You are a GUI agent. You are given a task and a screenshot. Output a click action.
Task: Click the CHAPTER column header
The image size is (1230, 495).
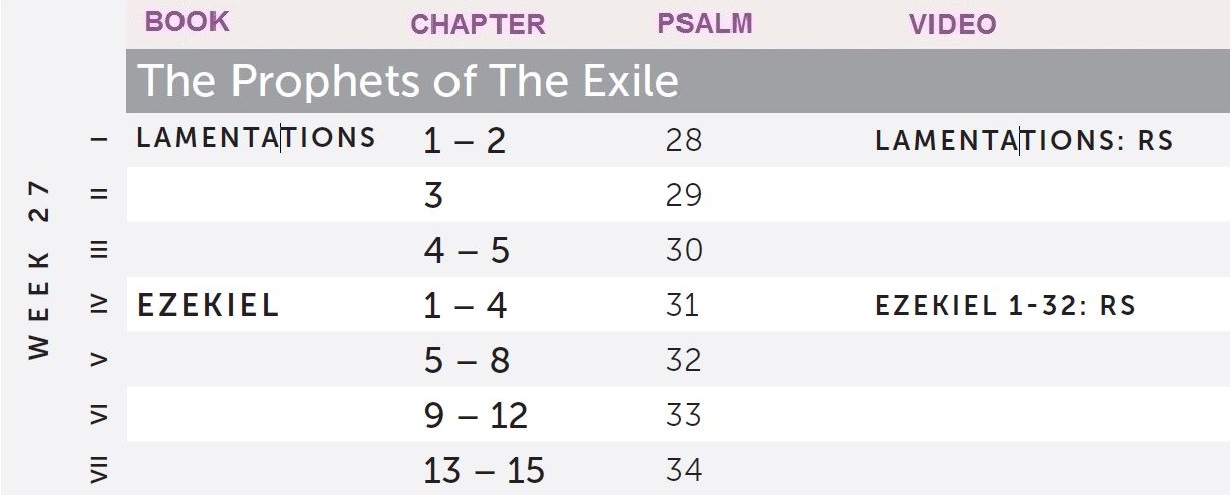478,25
